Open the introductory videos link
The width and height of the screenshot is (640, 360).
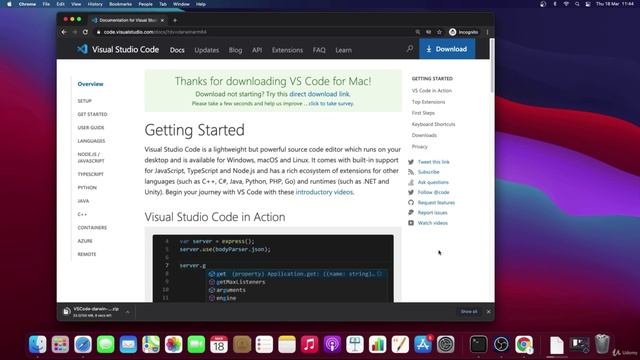324,192
